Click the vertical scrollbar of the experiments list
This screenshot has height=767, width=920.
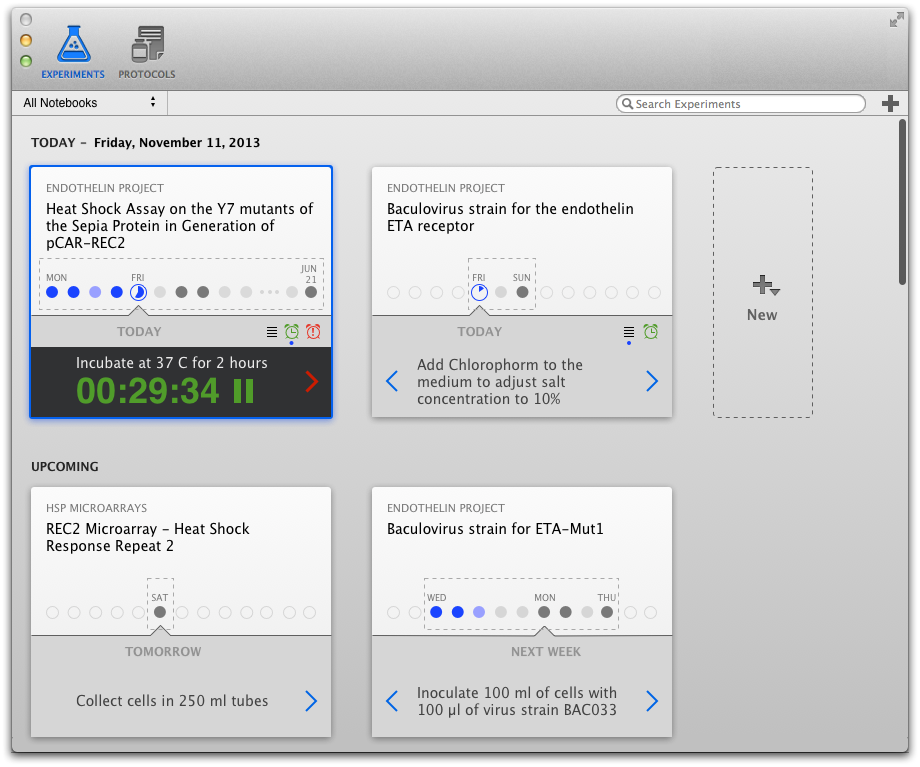(x=902, y=202)
